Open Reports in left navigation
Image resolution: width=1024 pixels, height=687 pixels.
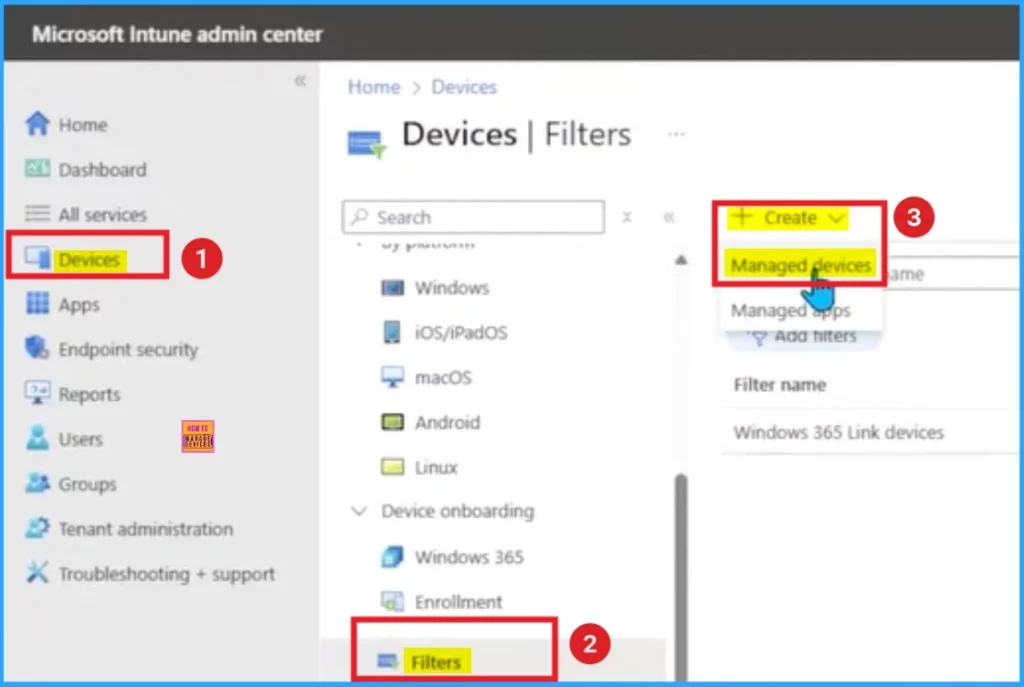coord(89,394)
